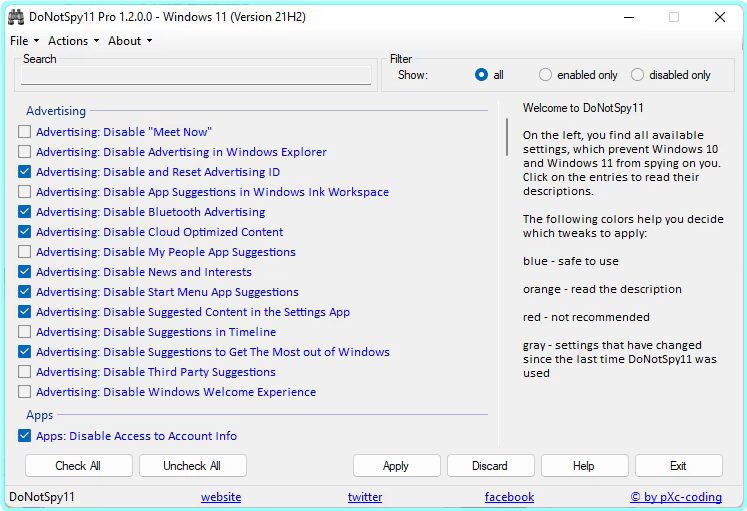Open the "© by pXc-coding" link
The width and height of the screenshot is (747, 511).
(x=676, y=497)
